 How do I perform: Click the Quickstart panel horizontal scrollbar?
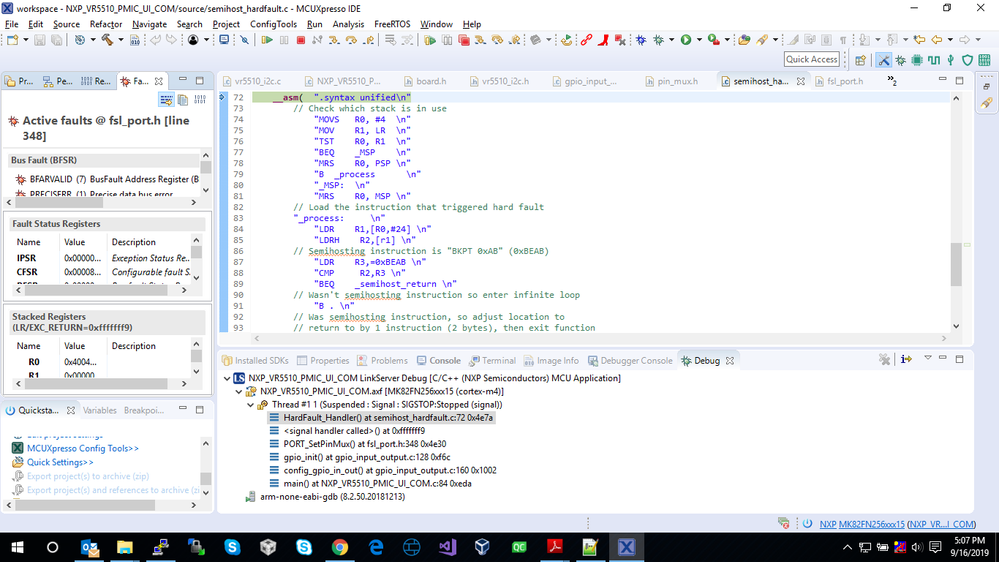(x=85, y=505)
